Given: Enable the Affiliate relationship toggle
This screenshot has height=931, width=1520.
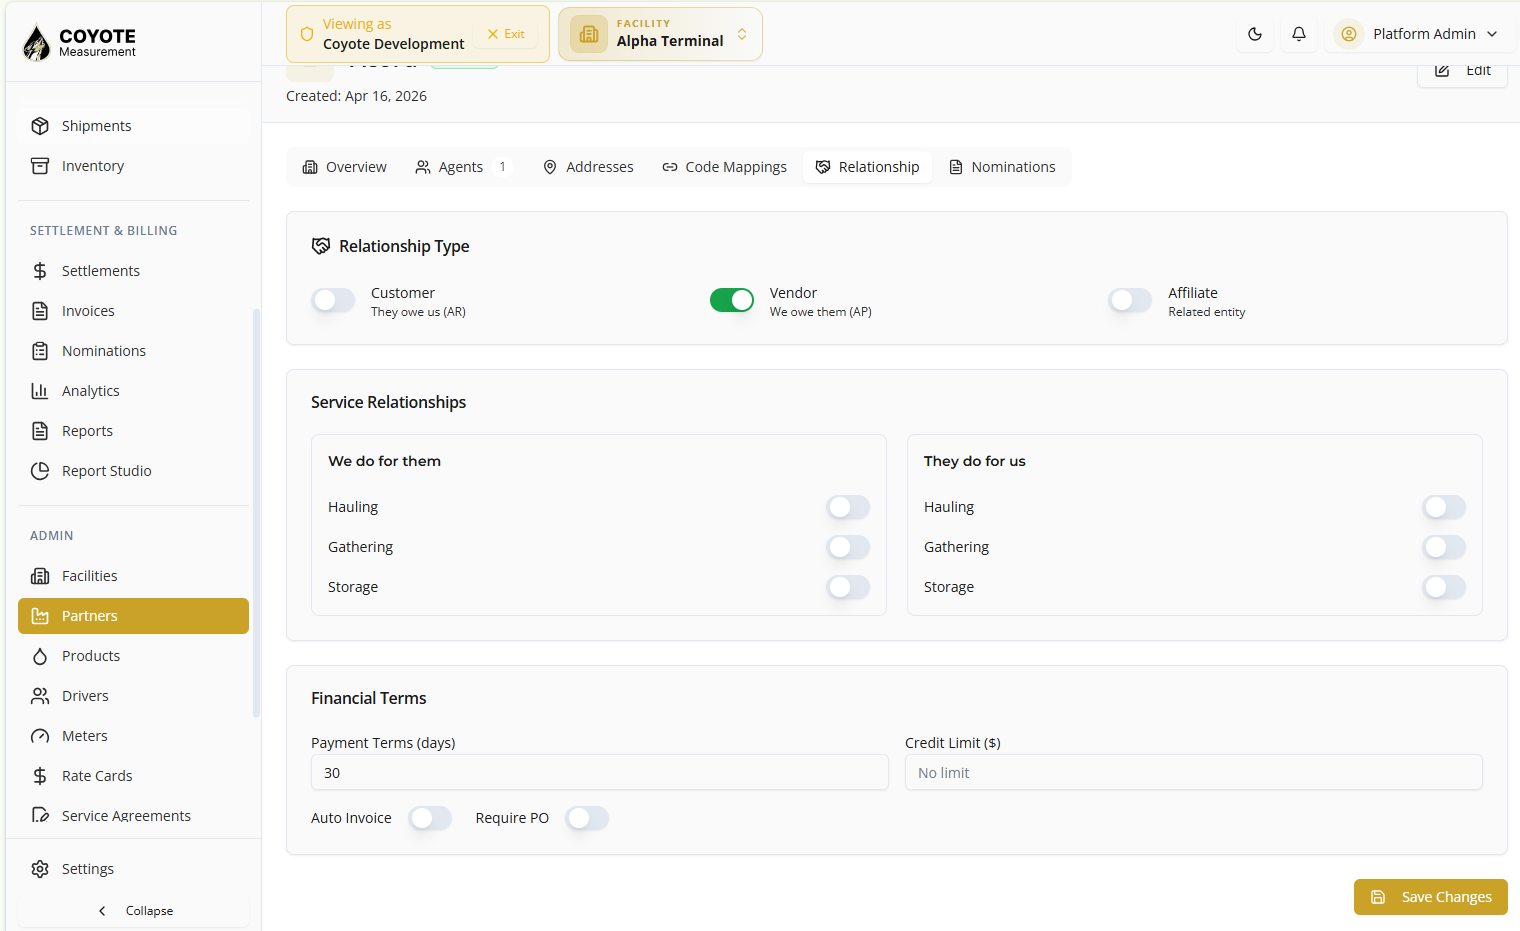Looking at the screenshot, I should [x=1130, y=300].
